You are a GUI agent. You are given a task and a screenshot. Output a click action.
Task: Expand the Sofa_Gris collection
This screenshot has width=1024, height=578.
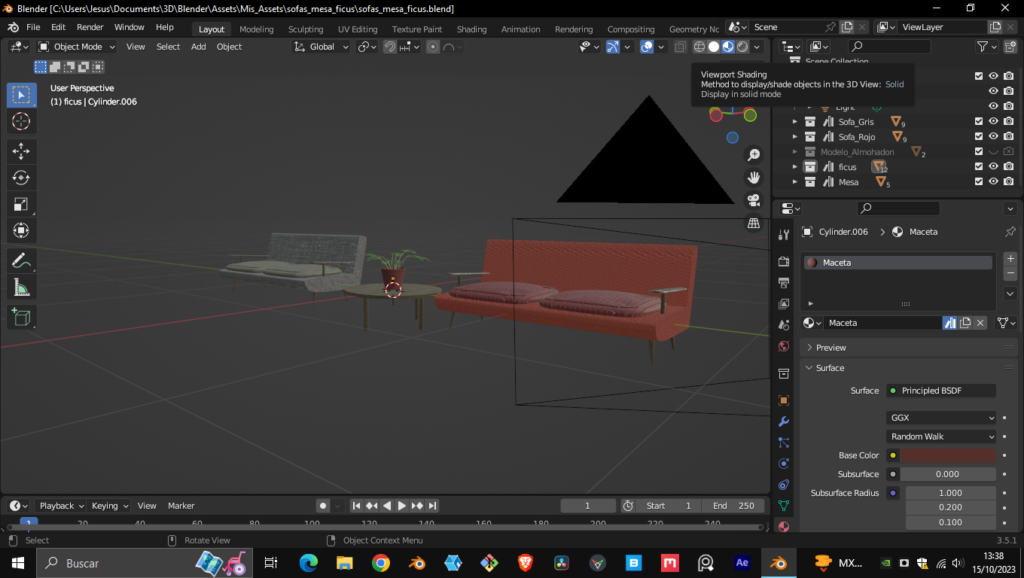[x=795, y=121]
